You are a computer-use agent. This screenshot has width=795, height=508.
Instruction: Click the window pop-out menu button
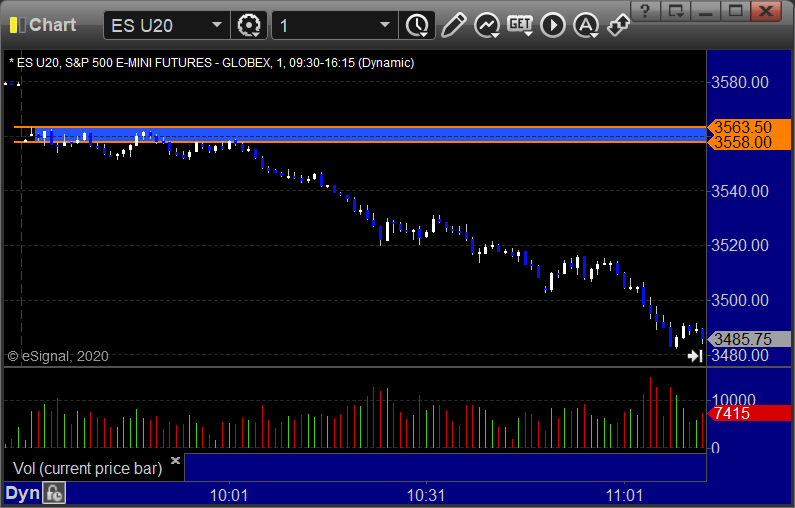coord(675,11)
